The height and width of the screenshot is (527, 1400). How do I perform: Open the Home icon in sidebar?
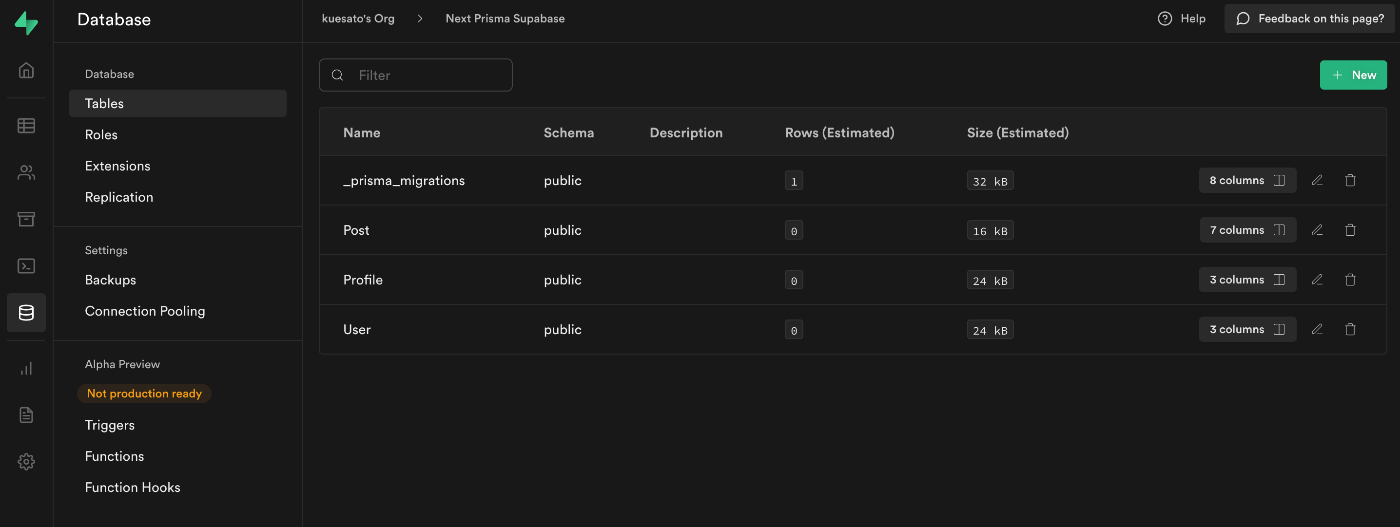tap(27, 70)
